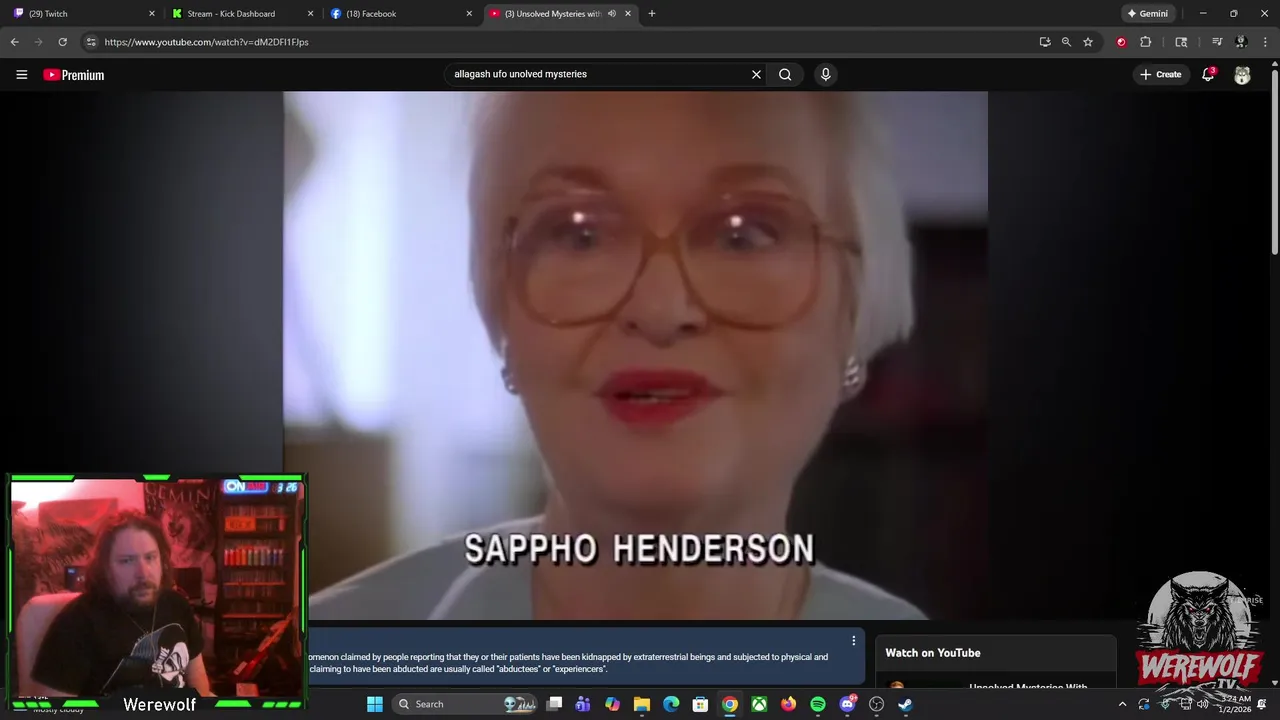Open Microsoft Store from the taskbar
Viewport: 1280px width, 720px height.
[x=701, y=704]
